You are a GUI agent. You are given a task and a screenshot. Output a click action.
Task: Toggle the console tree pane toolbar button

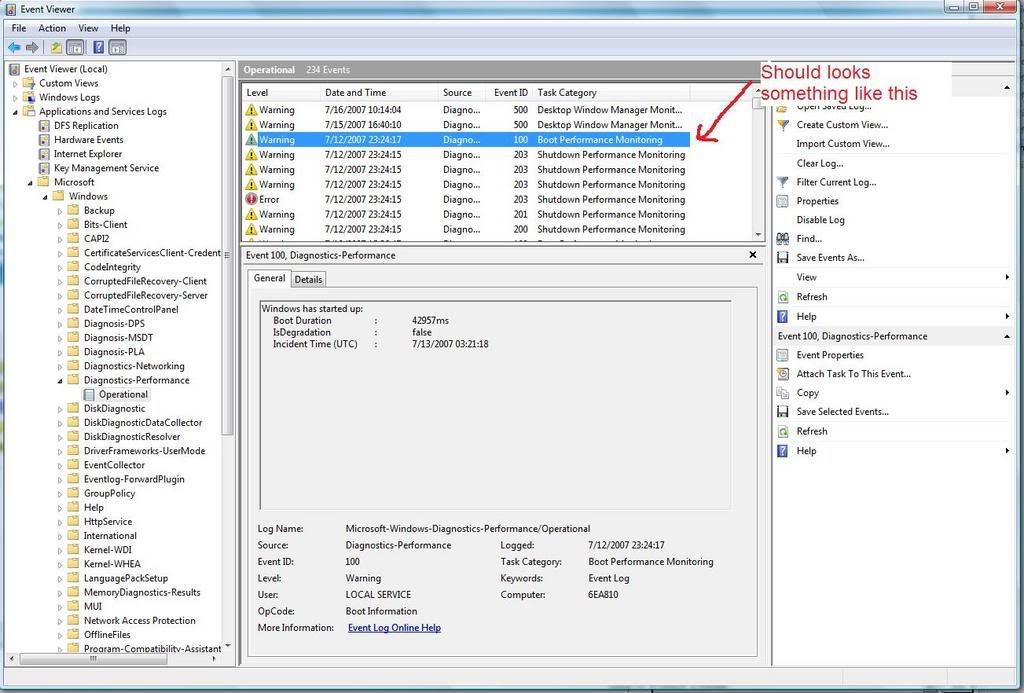[75, 47]
